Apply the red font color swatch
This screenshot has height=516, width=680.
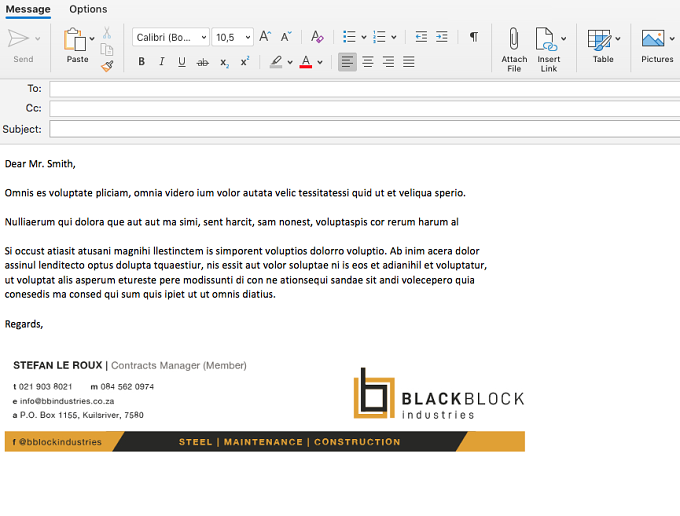306,62
